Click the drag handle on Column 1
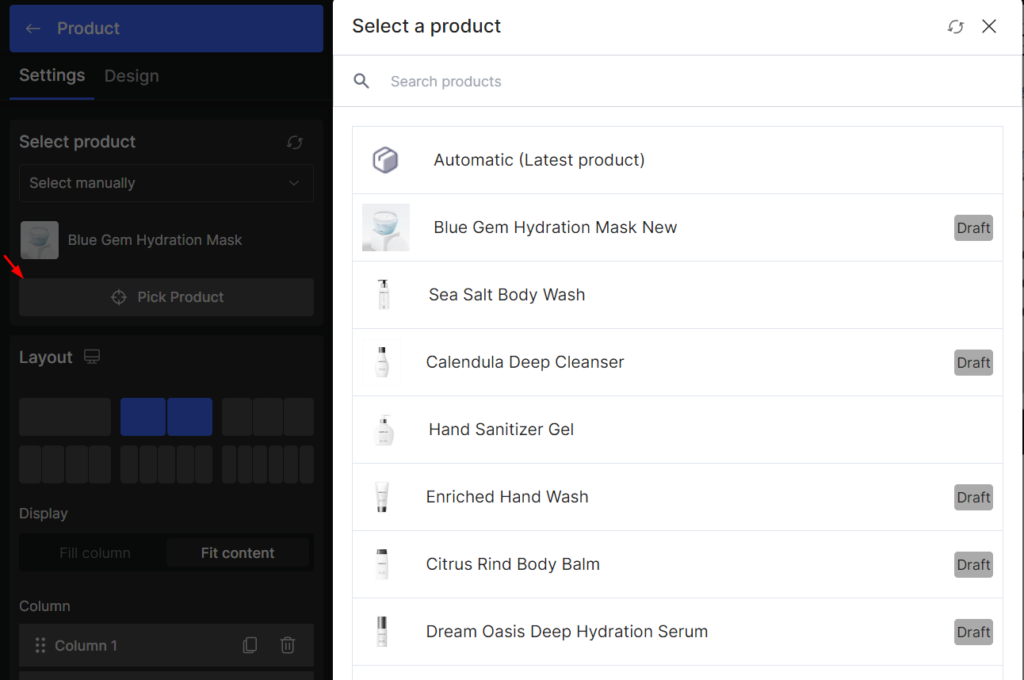The image size is (1024, 680). 40,645
